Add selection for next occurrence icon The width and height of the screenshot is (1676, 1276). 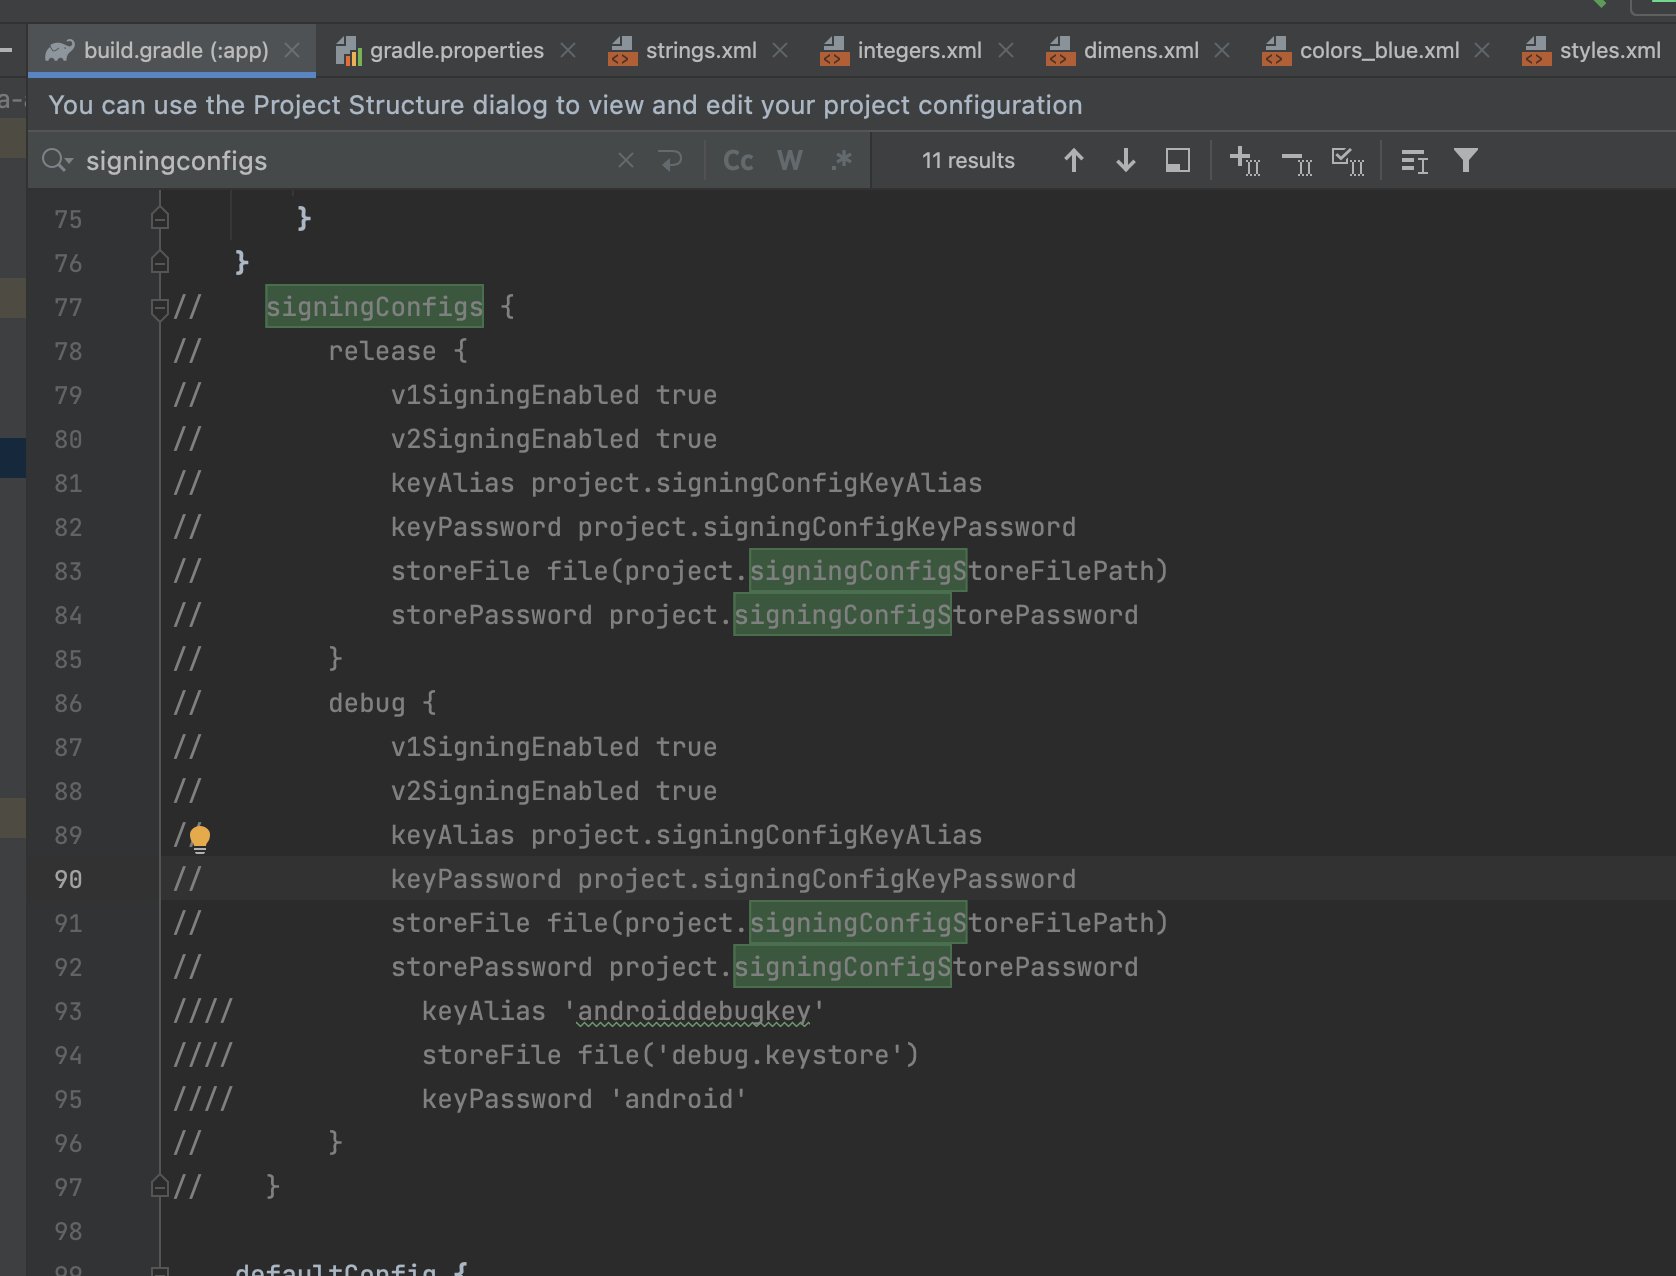[x=1244, y=161]
